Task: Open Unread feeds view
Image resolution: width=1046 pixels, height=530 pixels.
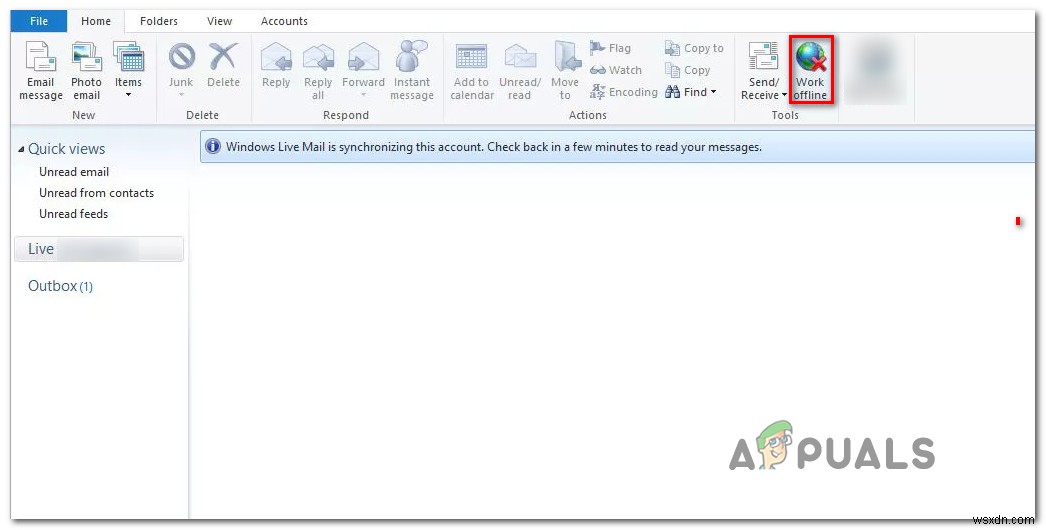Action: tap(73, 214)
